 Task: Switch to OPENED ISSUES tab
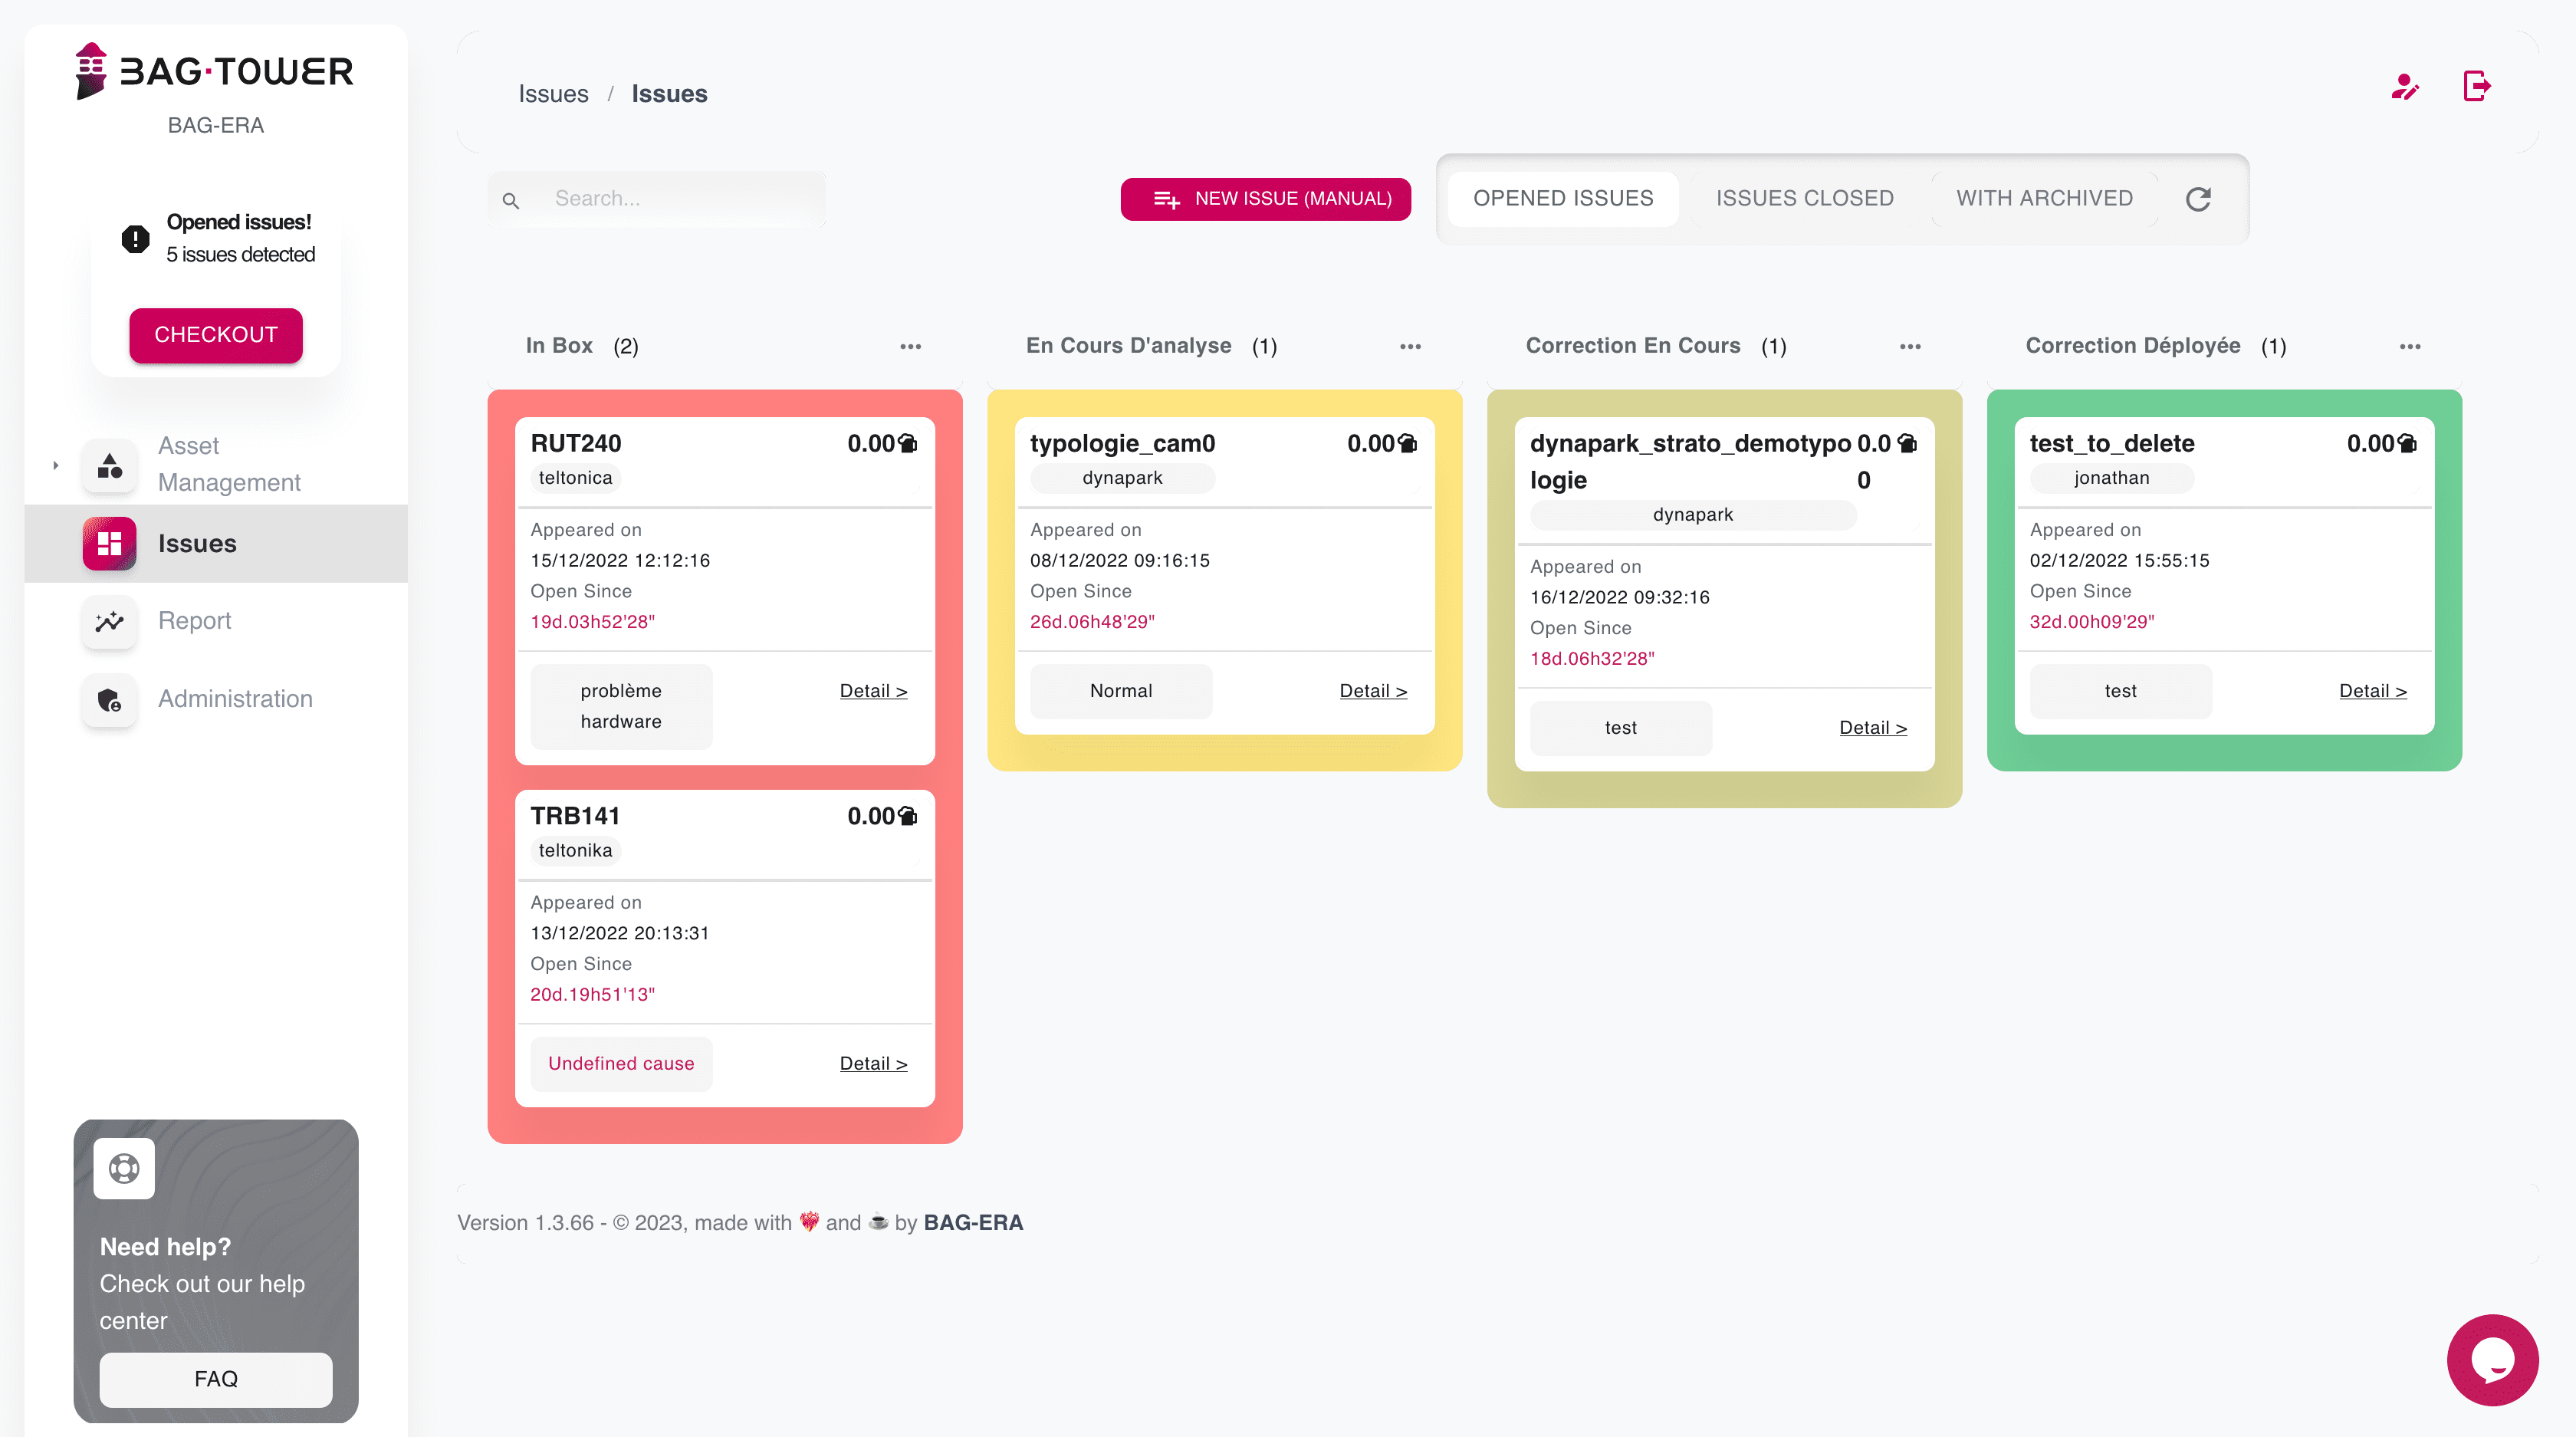coord(1562,198)
